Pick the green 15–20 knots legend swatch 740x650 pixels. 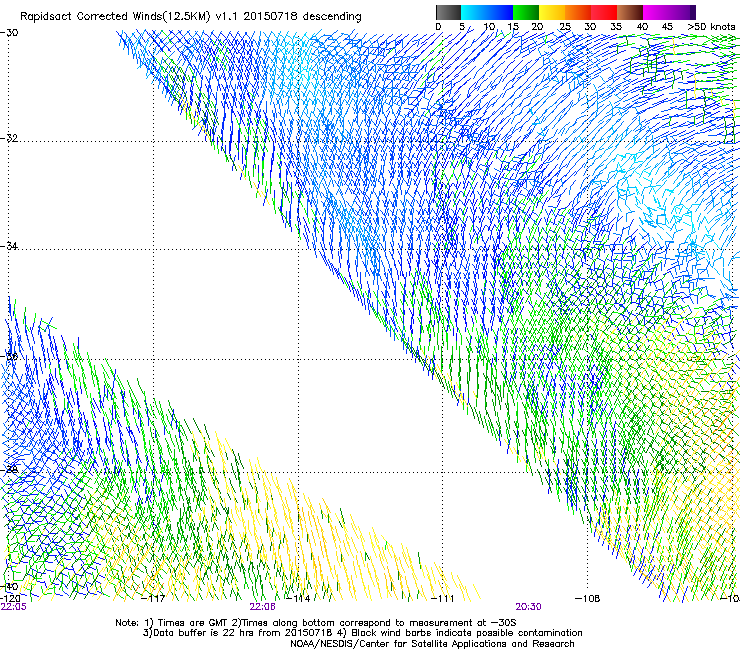click(x=526, y=12)
